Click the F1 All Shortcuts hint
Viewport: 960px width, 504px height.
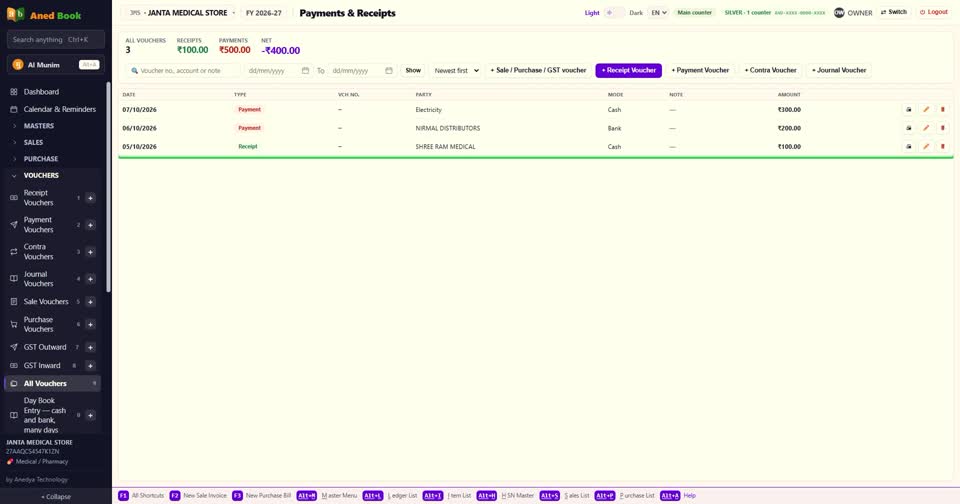tap(141, 495)
